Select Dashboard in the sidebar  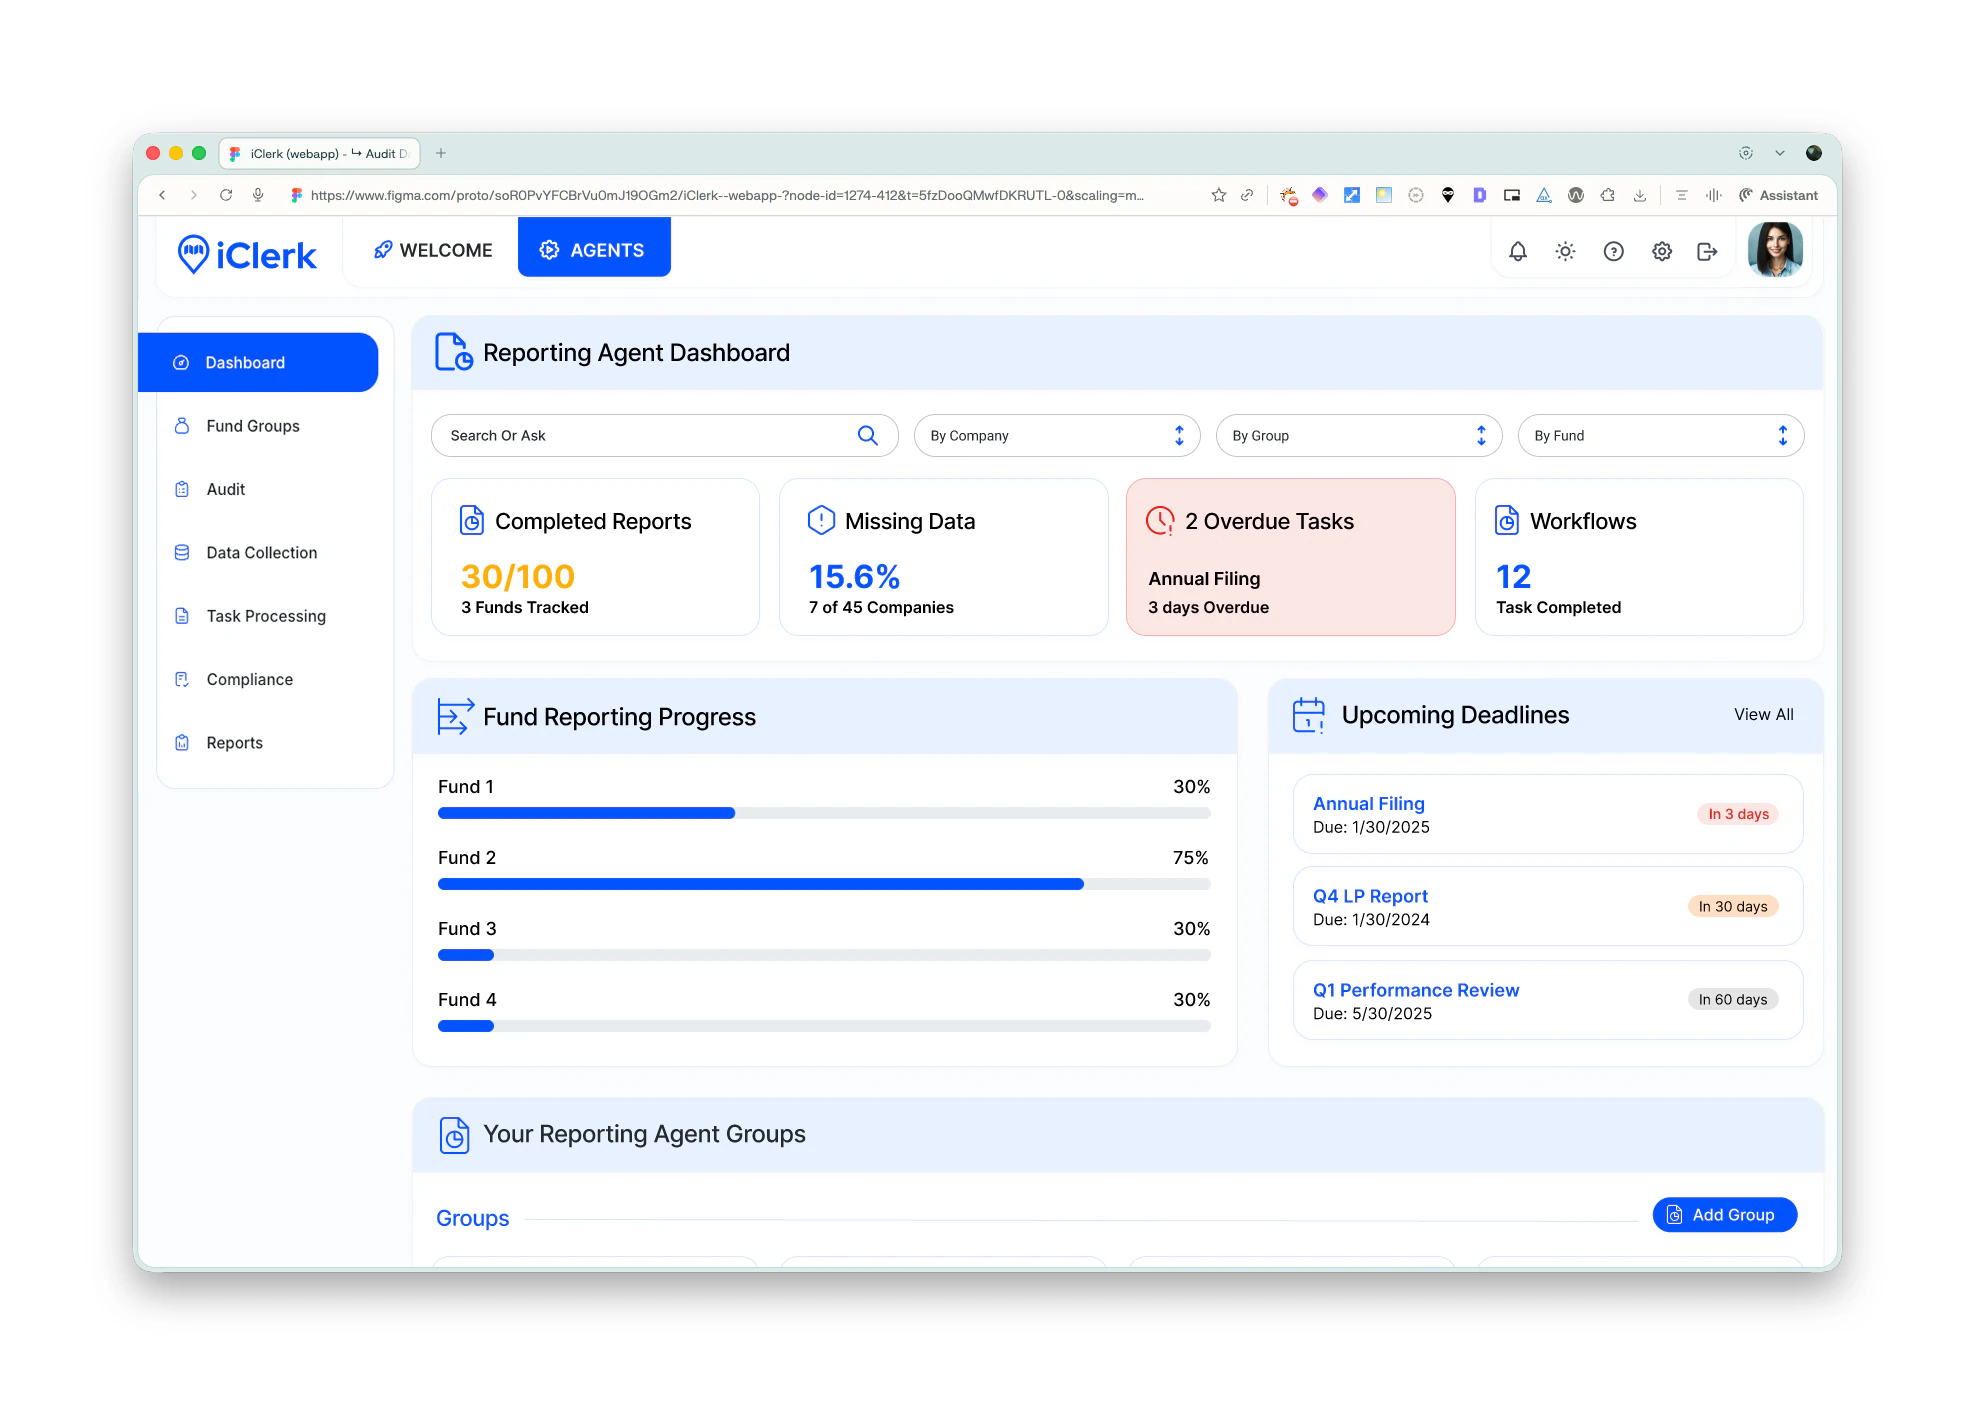pos(258,362)
